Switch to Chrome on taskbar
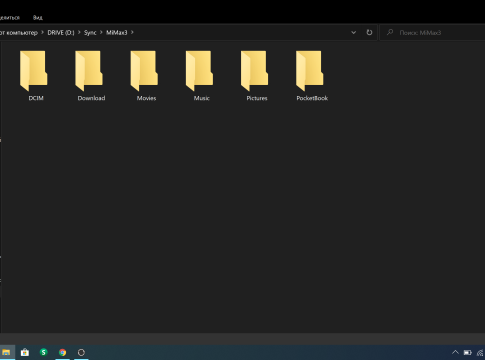This screenshot has width=485, height=360. click(x=62, y=352)
